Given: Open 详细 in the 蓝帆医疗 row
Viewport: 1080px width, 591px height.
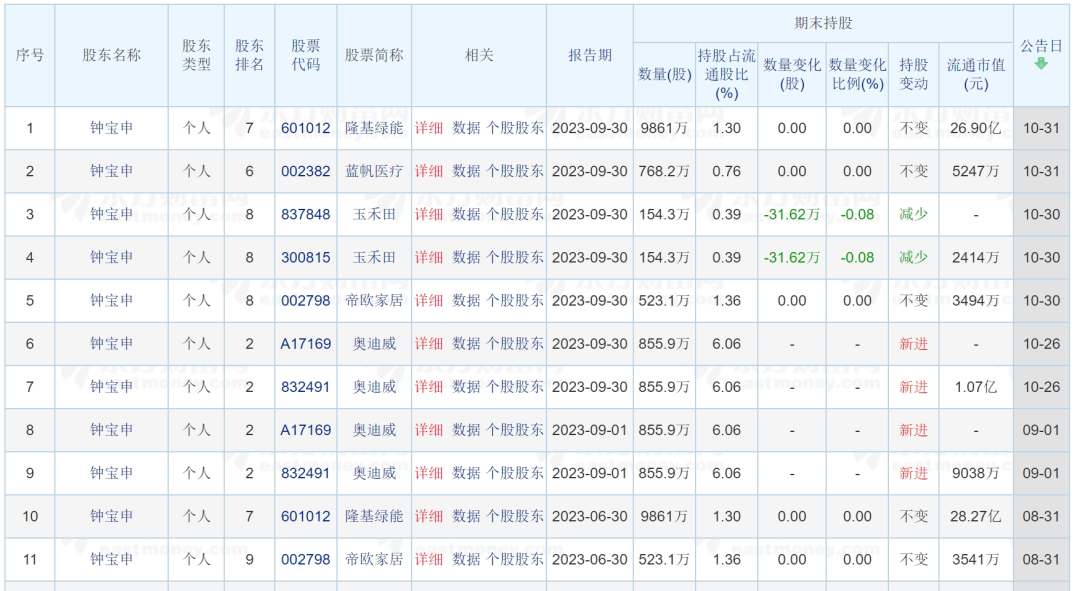Looking at the screenshot, I should click(x=429, y=171).
